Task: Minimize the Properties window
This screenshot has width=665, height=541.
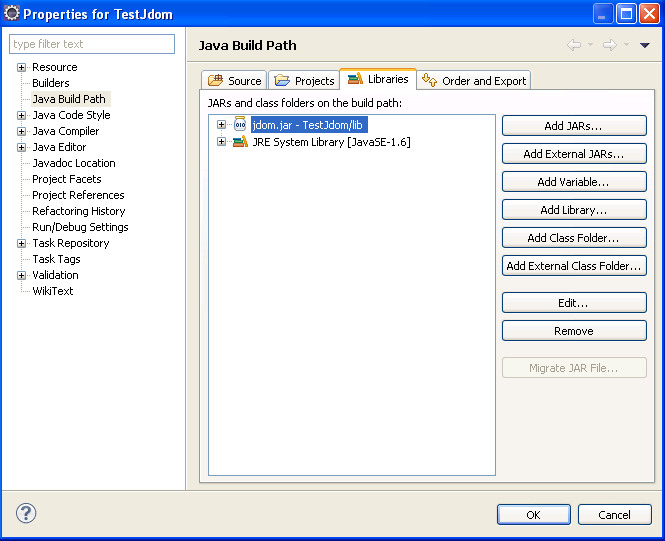Action: 603,14
